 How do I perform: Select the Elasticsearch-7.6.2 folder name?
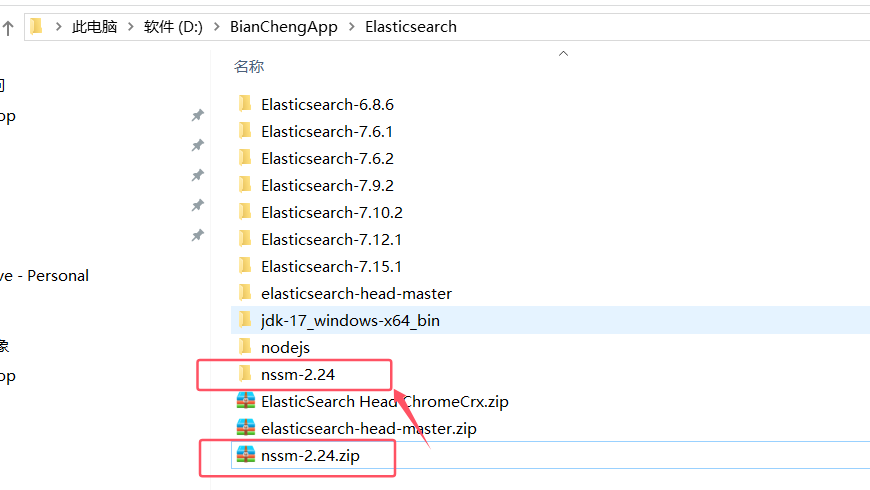point(327,159)
